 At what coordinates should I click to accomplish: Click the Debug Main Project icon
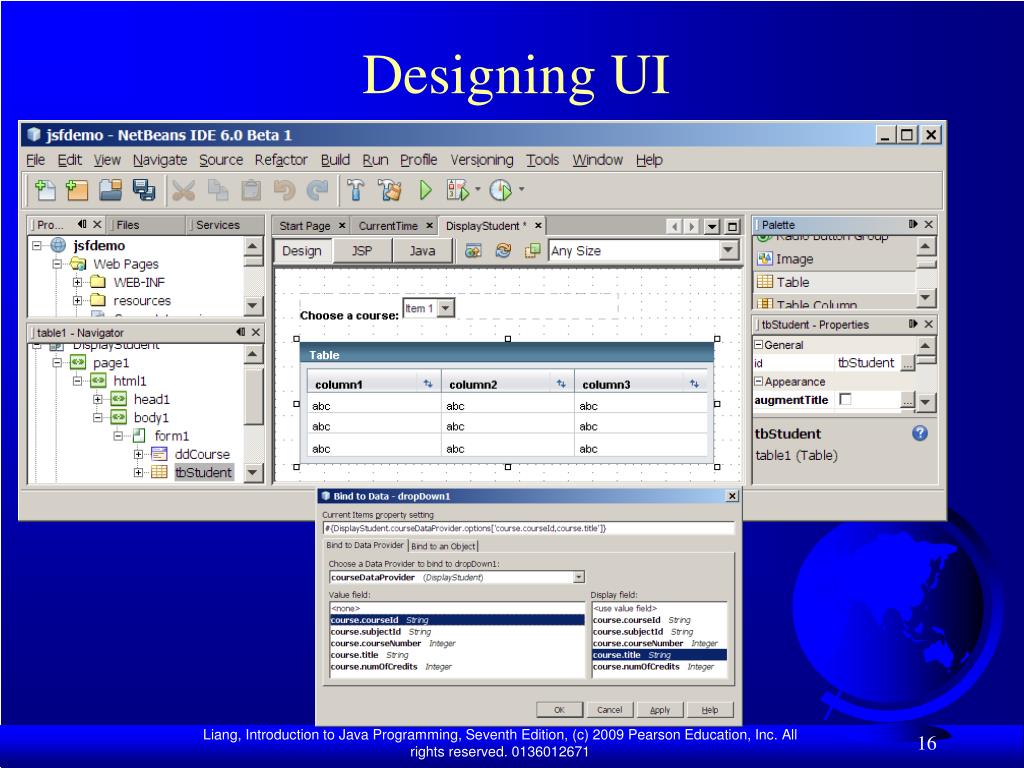pos(457,190)
